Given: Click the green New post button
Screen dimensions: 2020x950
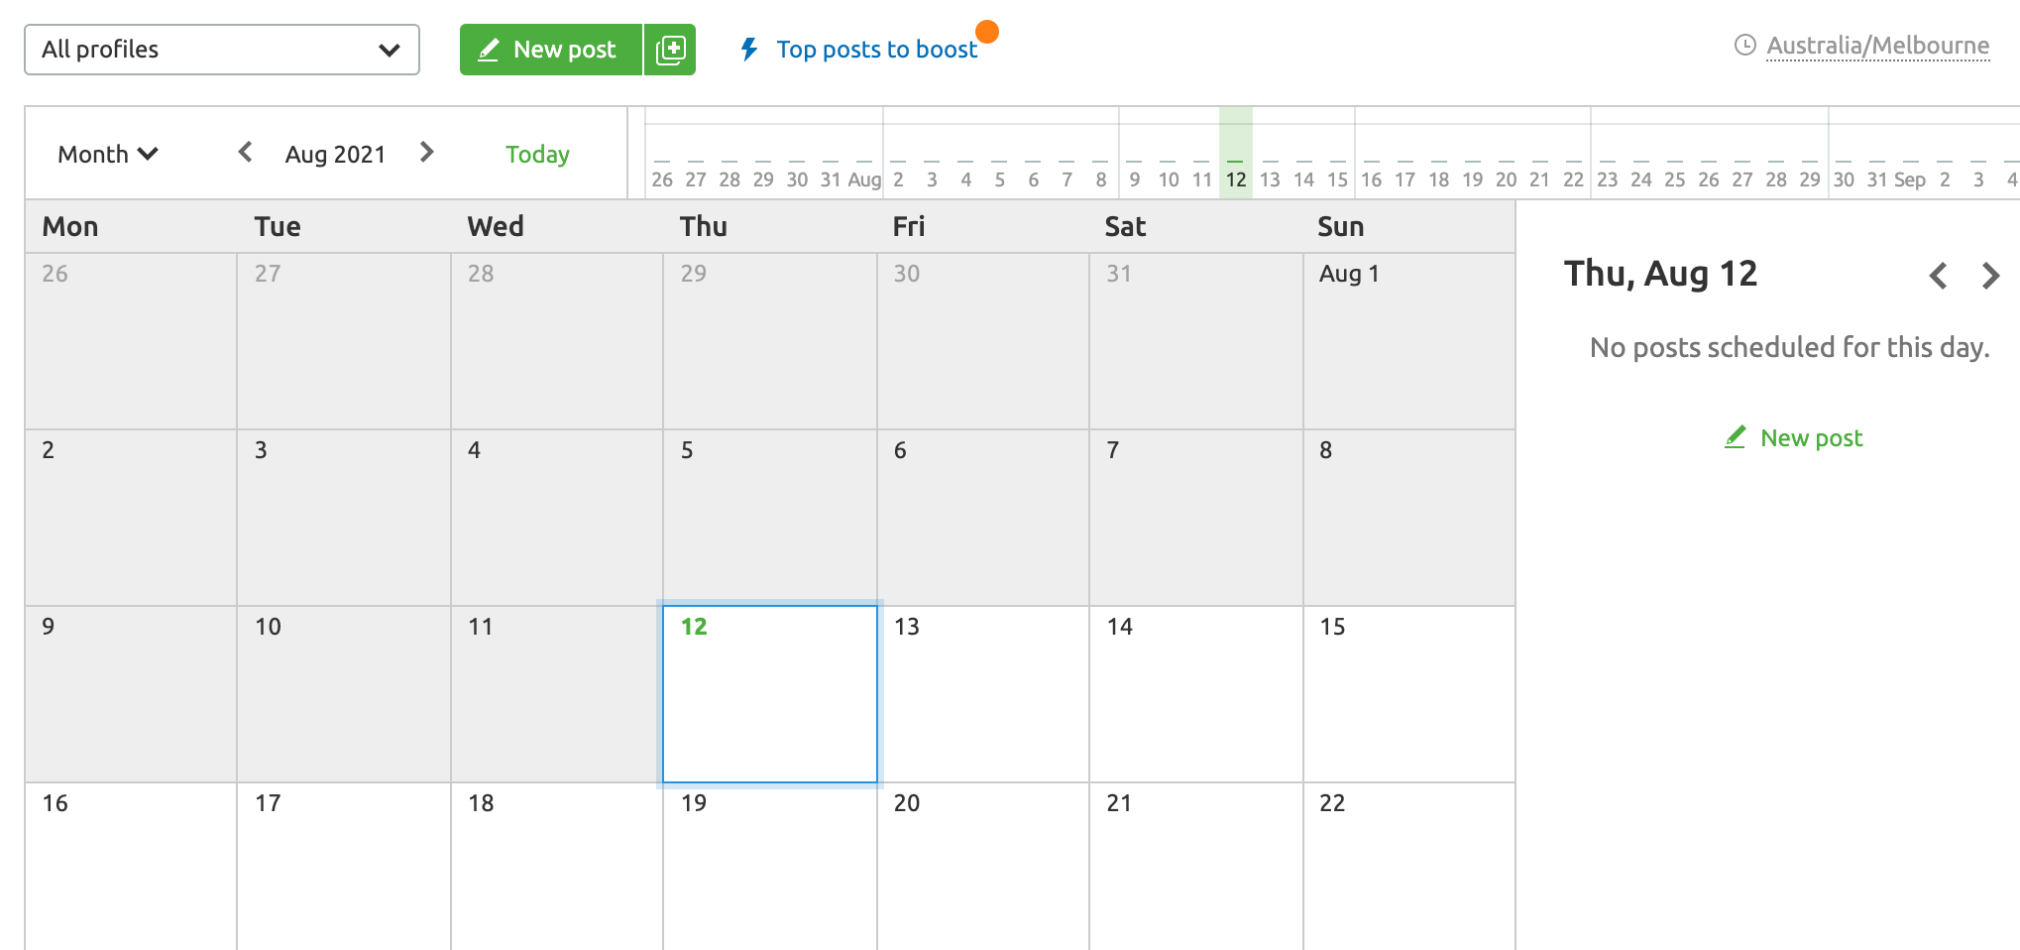Looking at the screenshot, I should click(551, 49).
